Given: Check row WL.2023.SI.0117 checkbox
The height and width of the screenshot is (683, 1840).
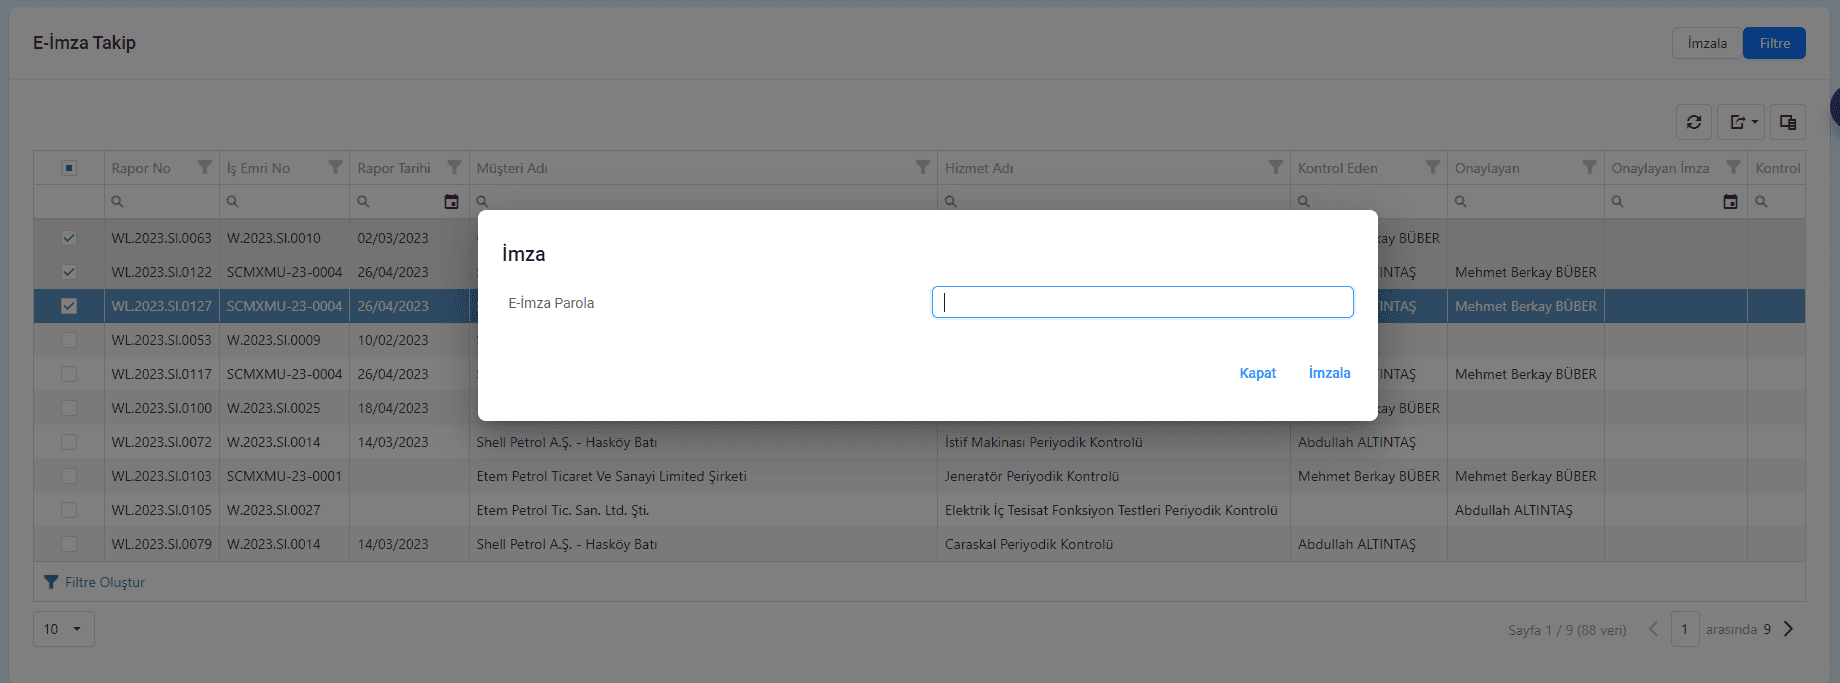Looking at the screenshot, I should point(69,374).
